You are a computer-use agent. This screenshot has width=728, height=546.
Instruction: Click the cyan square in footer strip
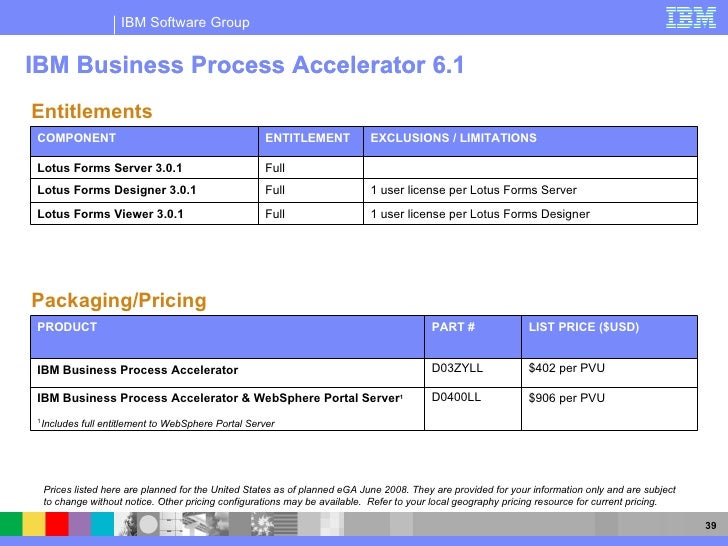[x=103, y=524]
